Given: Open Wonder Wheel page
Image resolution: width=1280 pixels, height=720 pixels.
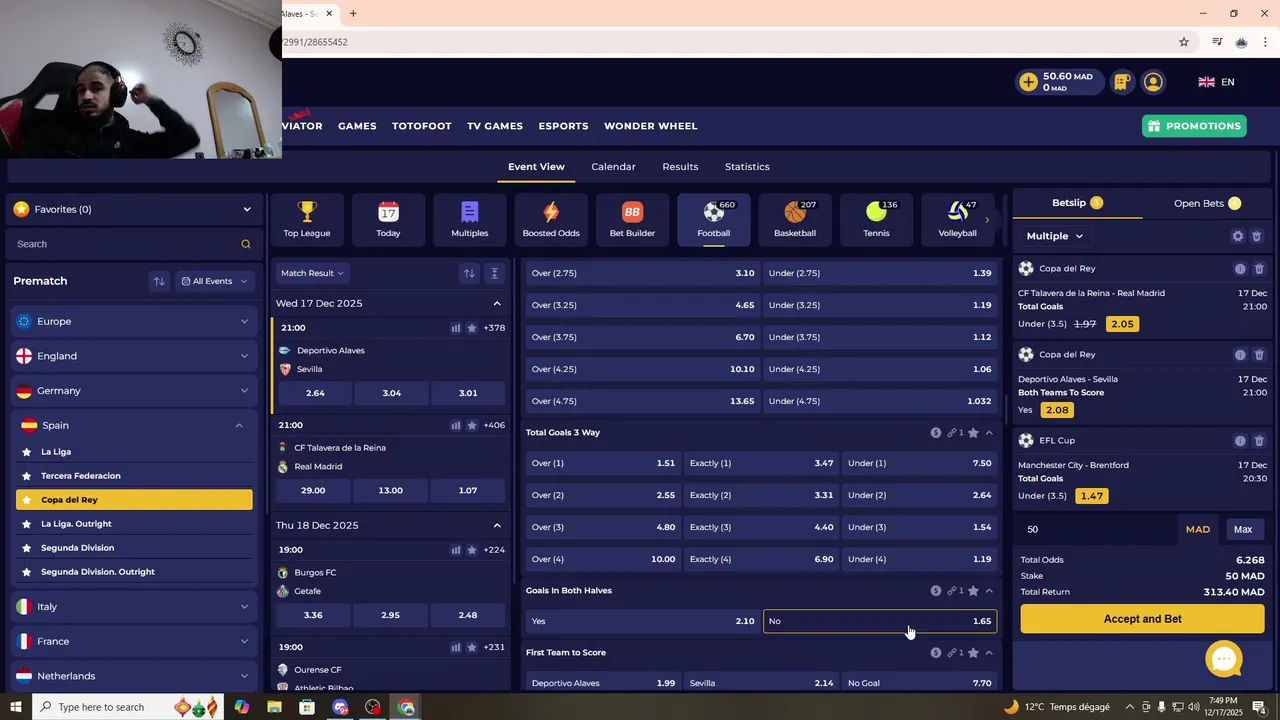Looking at the screenshot, I should coord(651,126).
